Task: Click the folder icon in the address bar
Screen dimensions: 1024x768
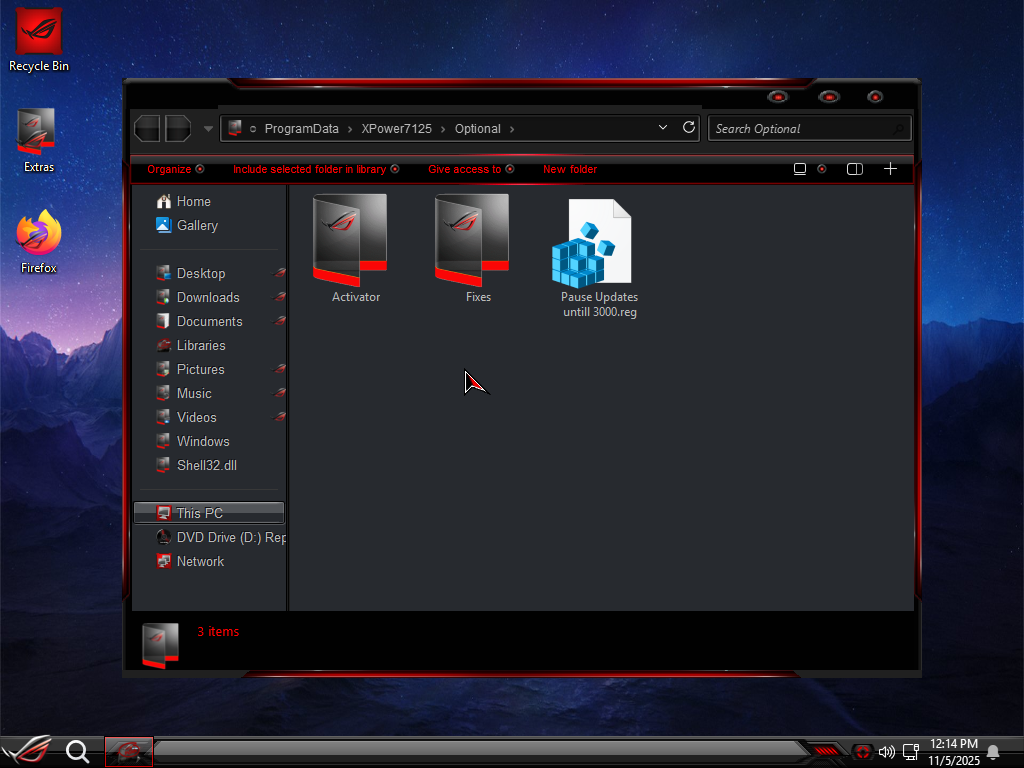Action: coord(235,128)
